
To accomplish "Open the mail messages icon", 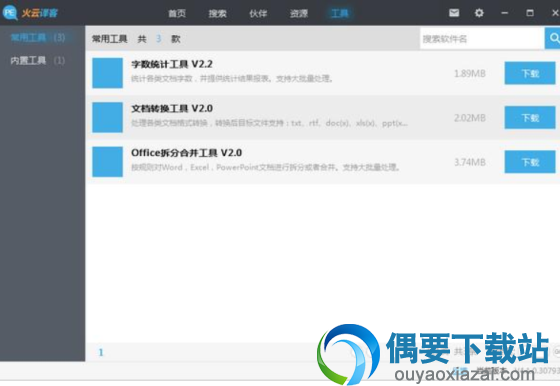I will click(x=454, y=13).
